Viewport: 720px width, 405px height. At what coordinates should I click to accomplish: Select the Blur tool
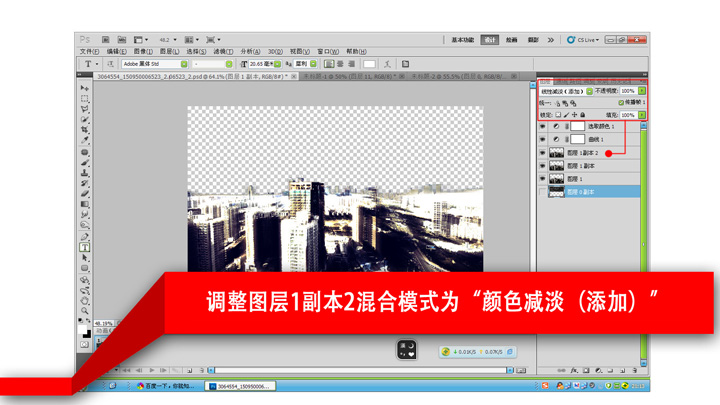coord(84,214)
